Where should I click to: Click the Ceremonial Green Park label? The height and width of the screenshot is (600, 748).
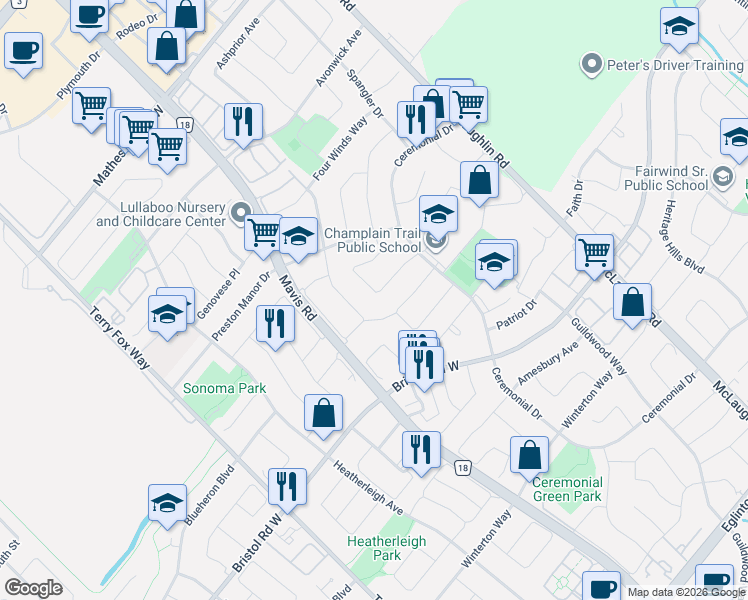(567, 489)
